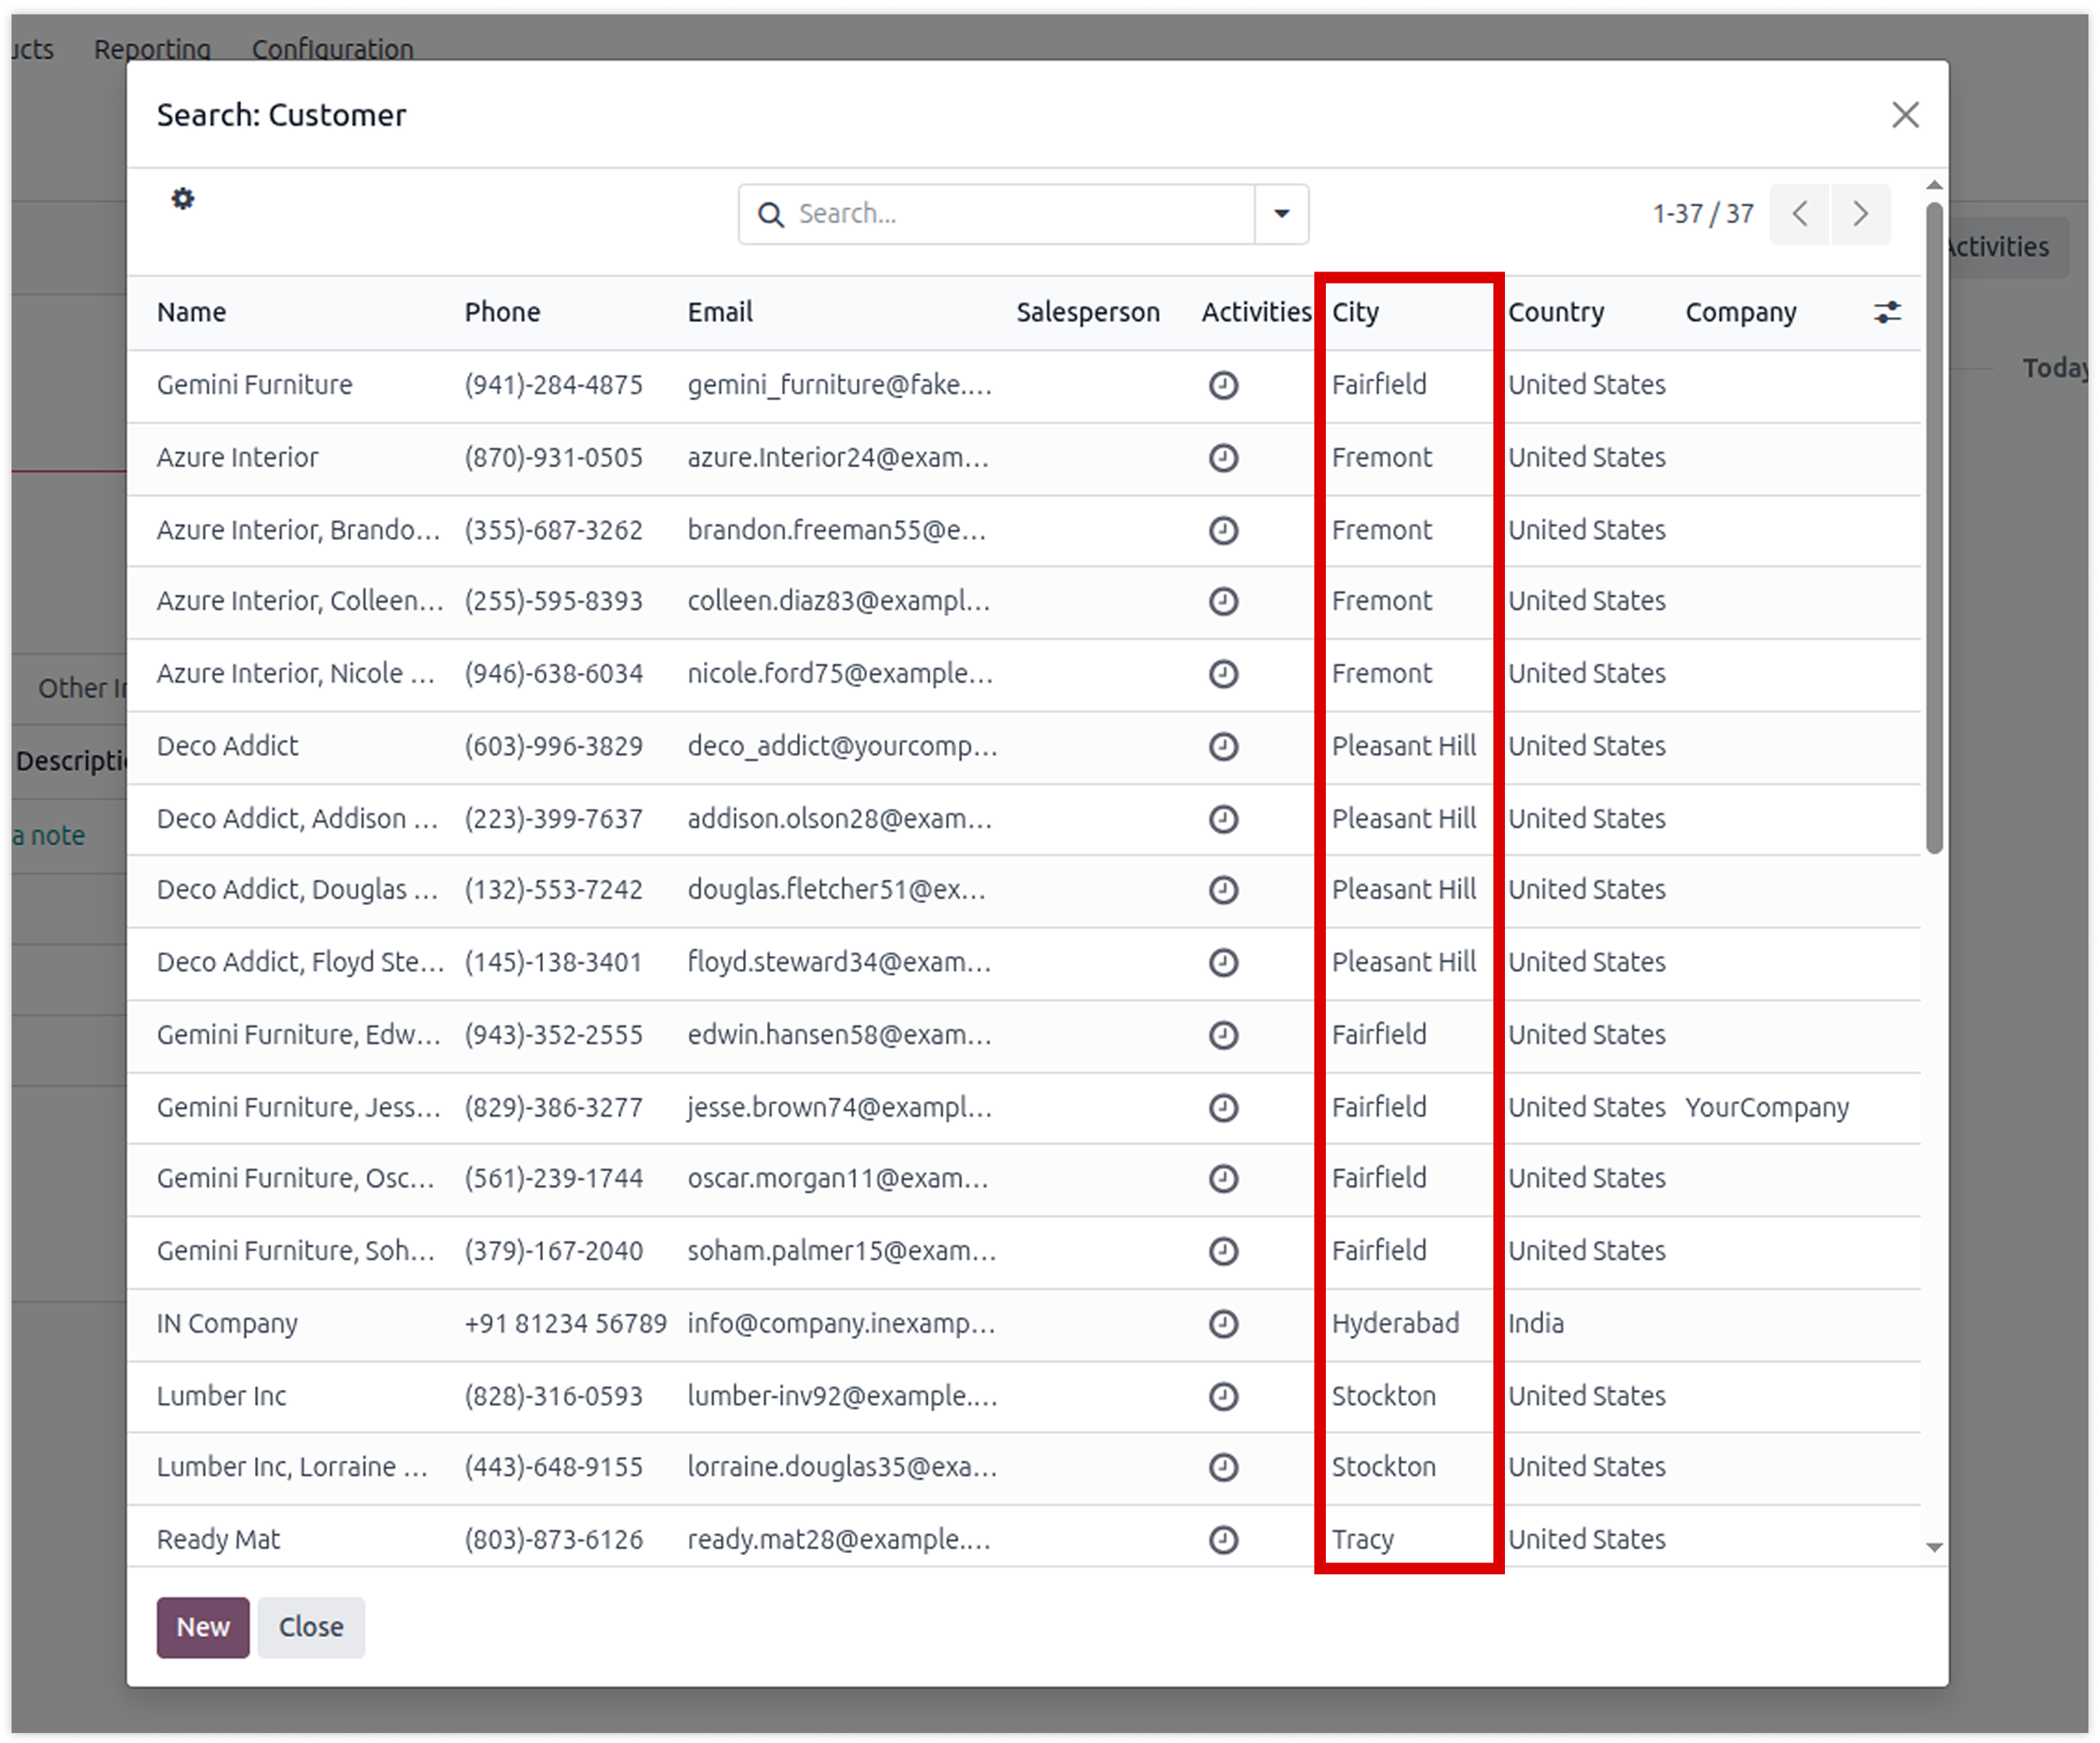2100x1743 pixels.
Task: Click phone number (603)-996-3829
Action: [x=553, y=747]
